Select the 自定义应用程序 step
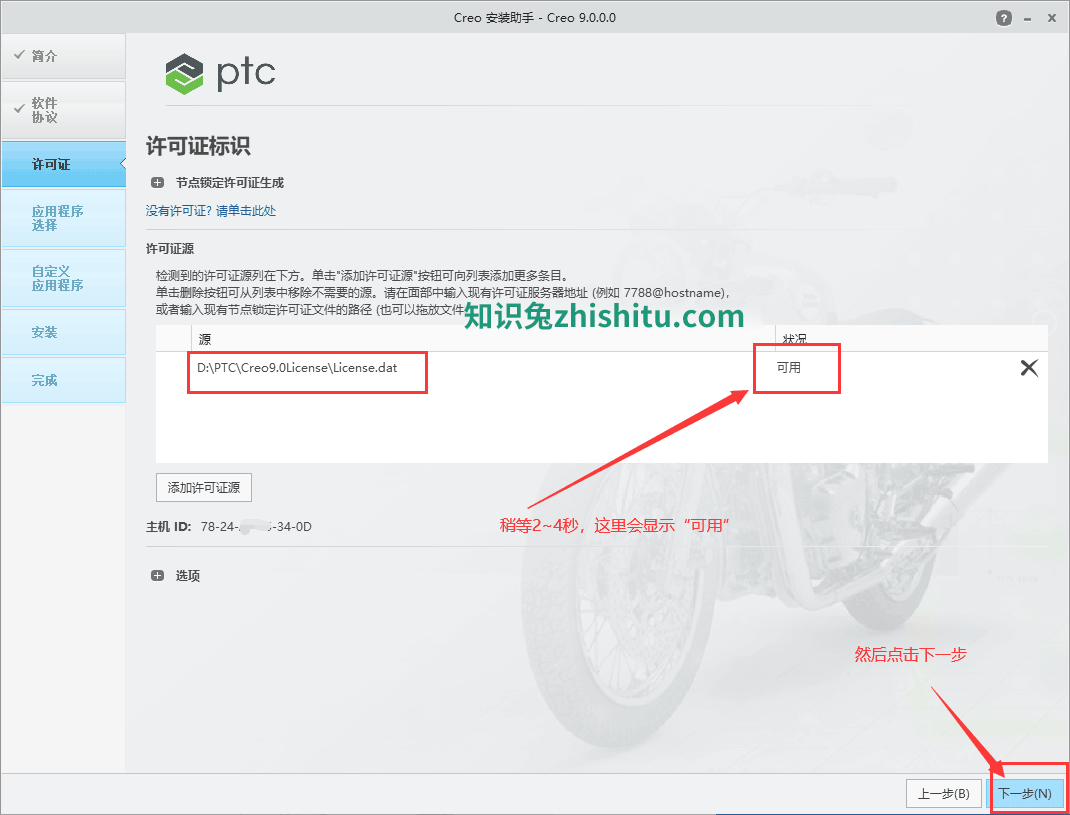This screenshot has height=815, width=1070. tap(63, 278)
